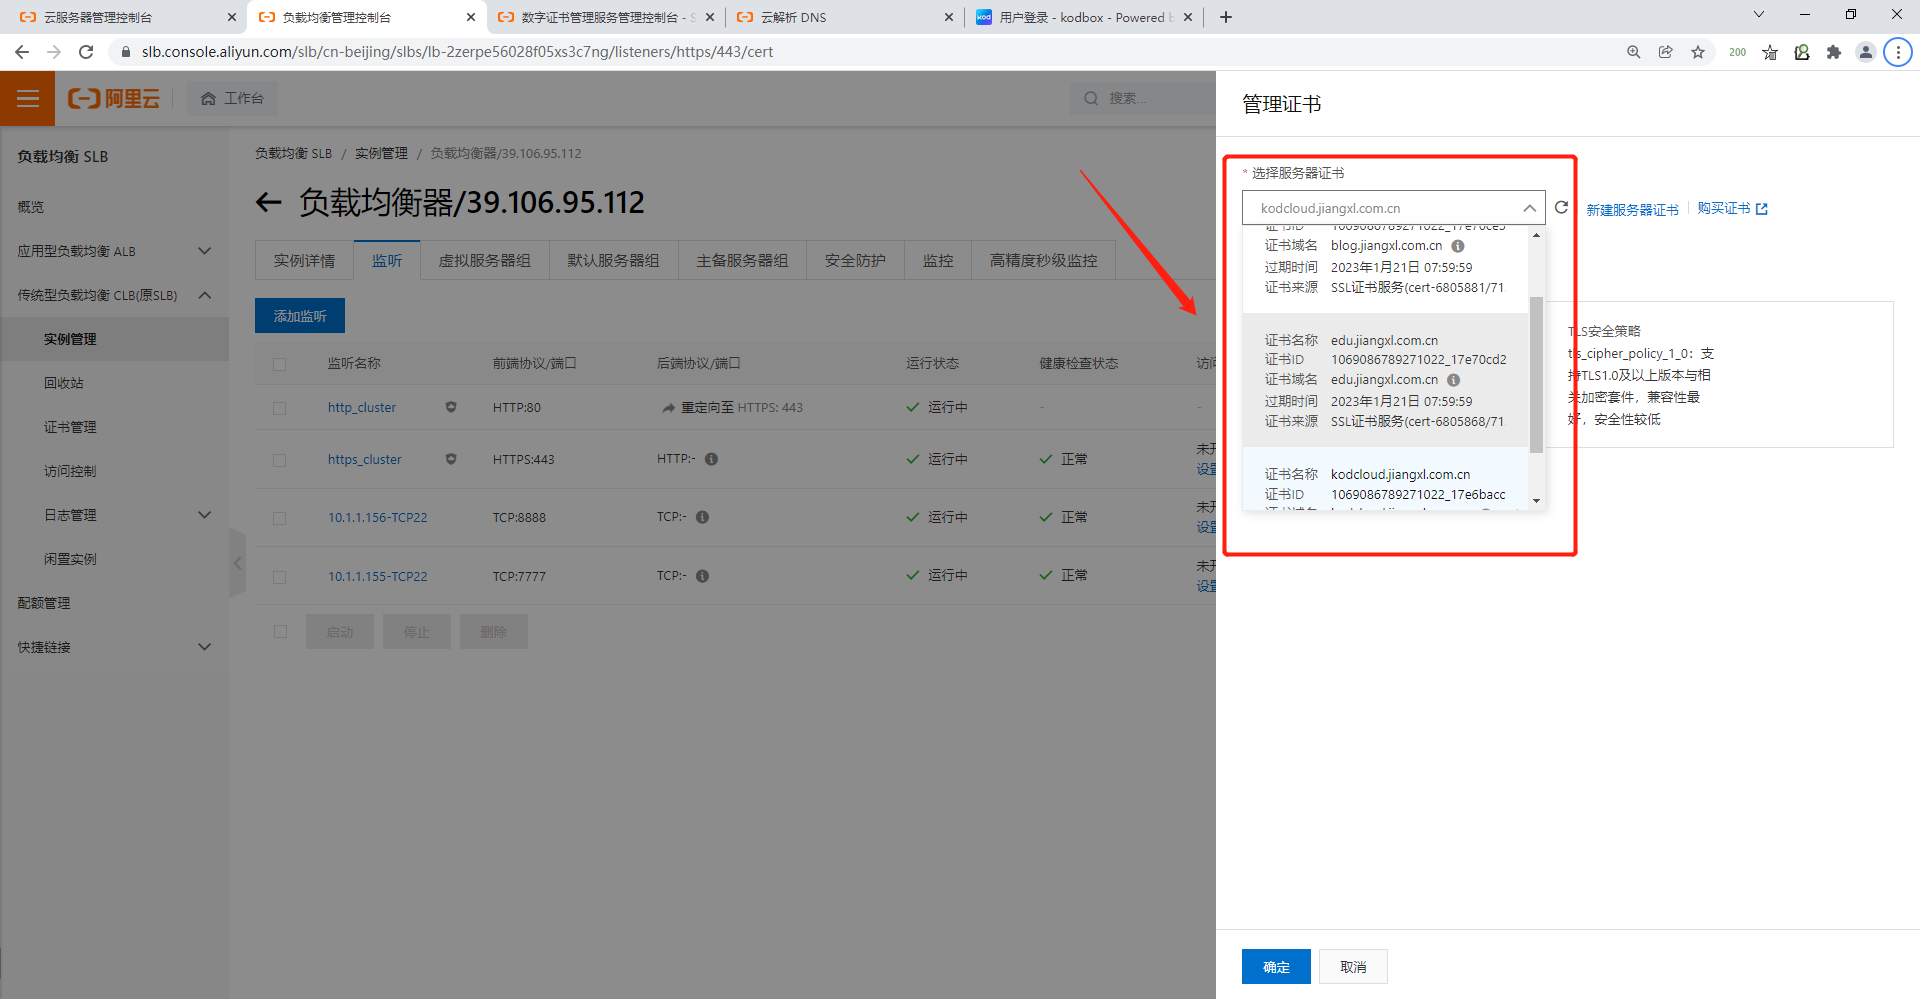Bookmark this page with the star icon
This screenshot has width=1920, height=999.
tap(1698, 52)
